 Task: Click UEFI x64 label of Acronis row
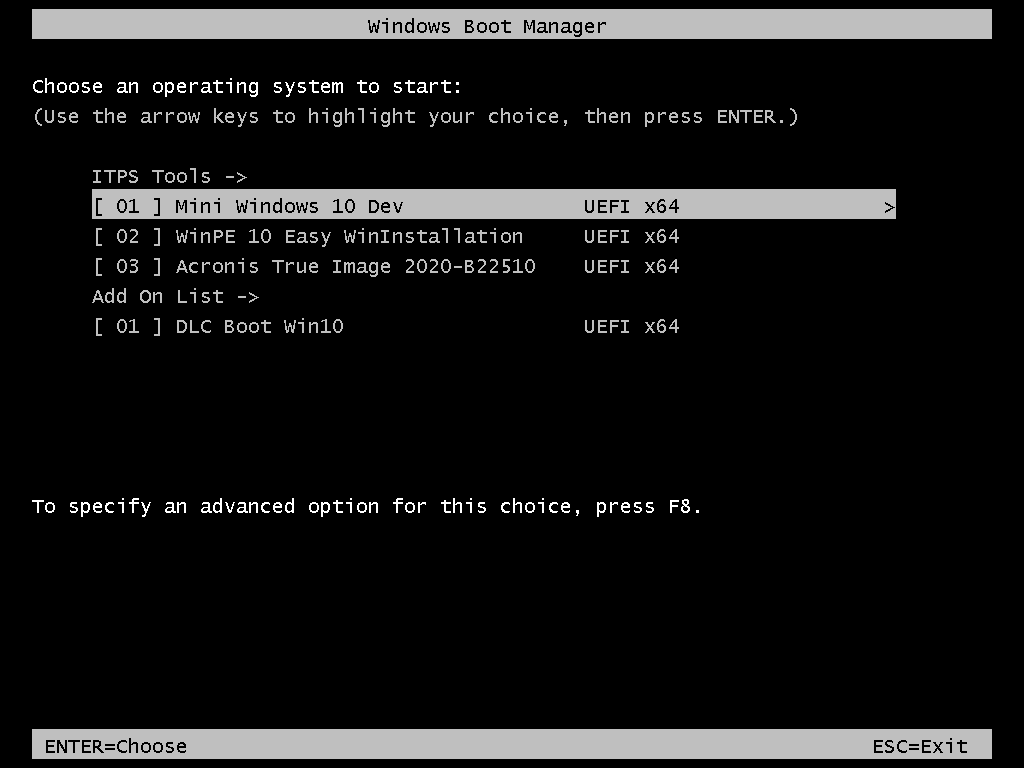[x=632, y=266]
